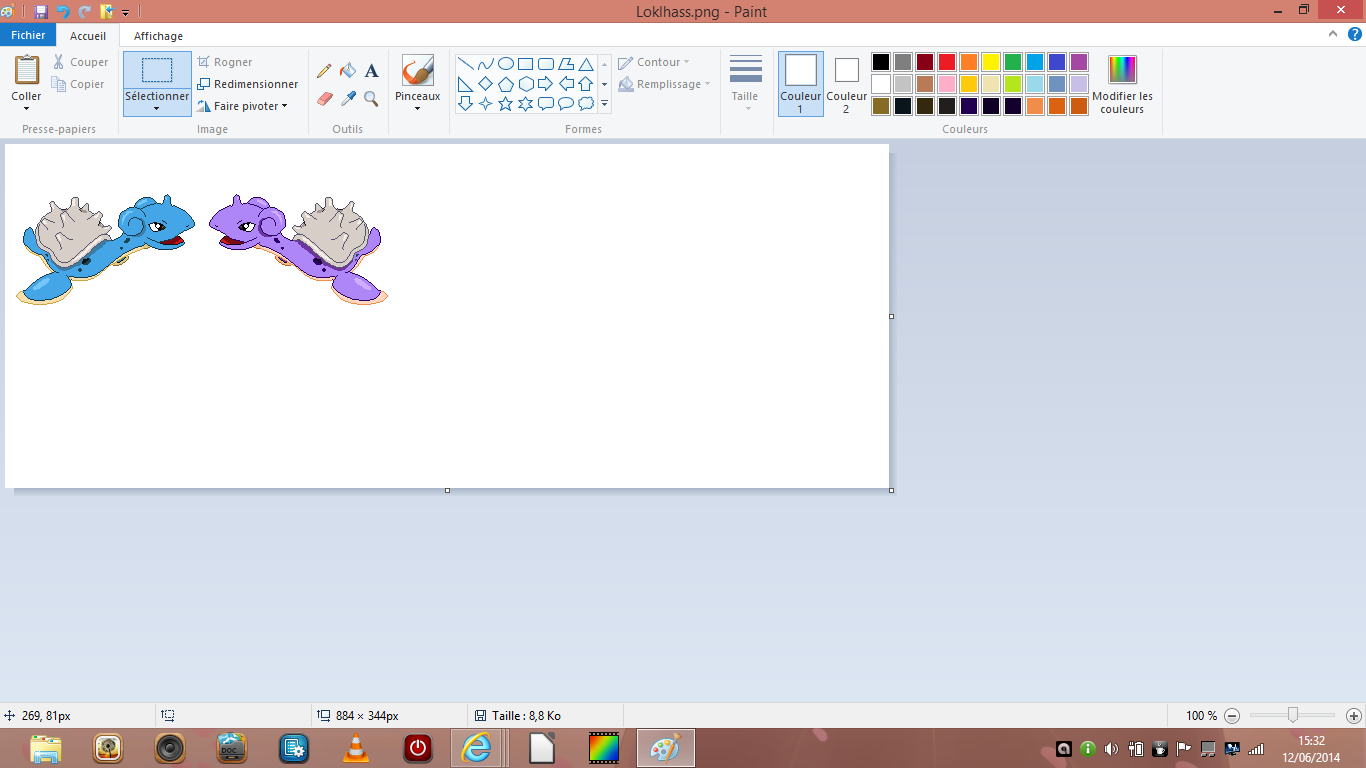
Task: Choose the straight line shape
Action: click(466, 64)
